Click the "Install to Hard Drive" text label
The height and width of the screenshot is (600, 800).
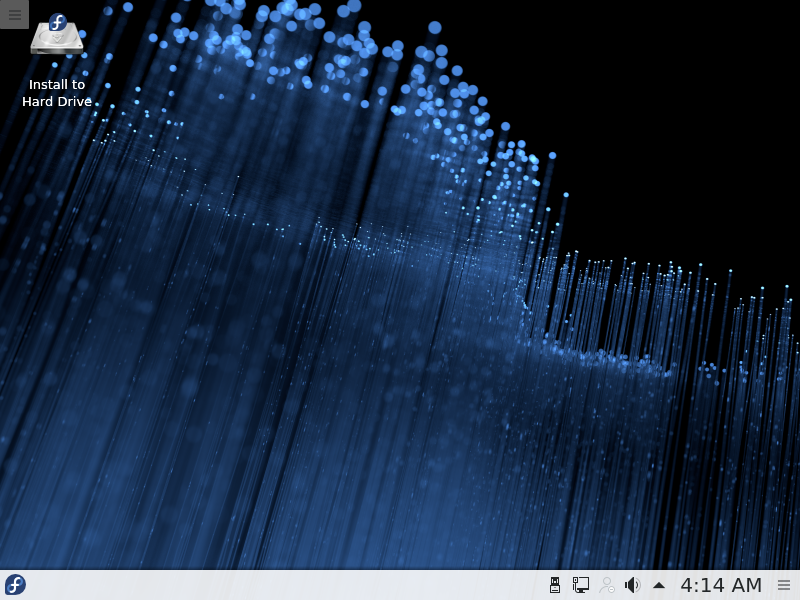click(57, 93)
